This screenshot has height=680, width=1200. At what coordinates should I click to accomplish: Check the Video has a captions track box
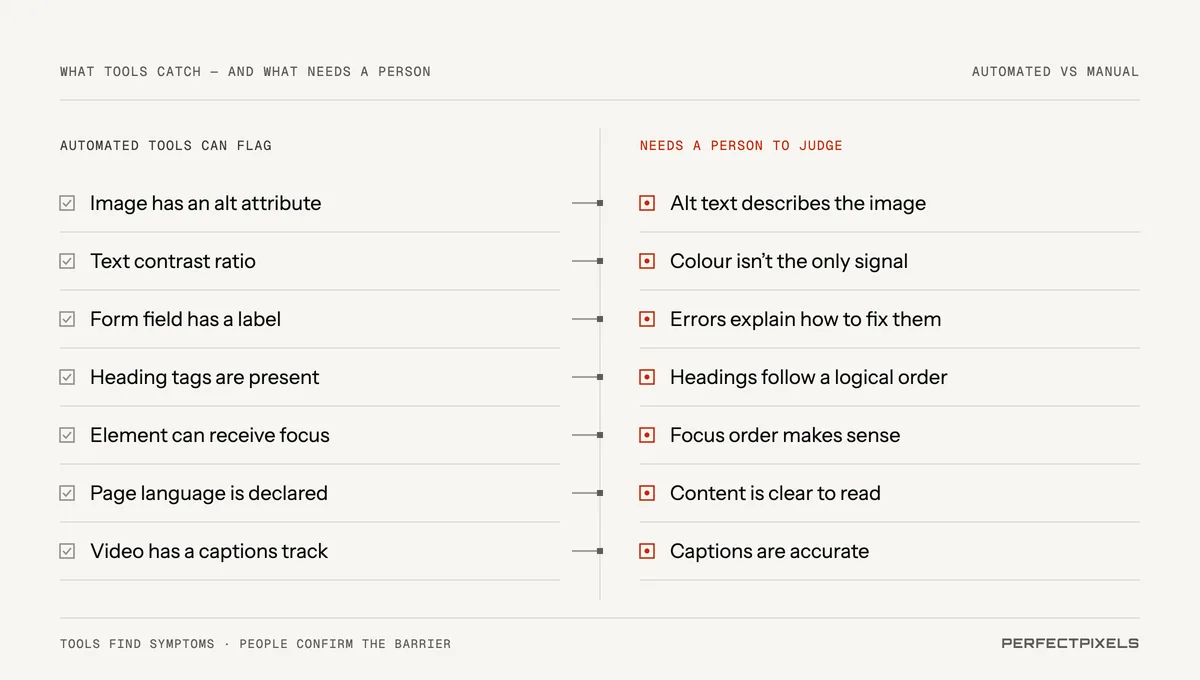(67, 551)
